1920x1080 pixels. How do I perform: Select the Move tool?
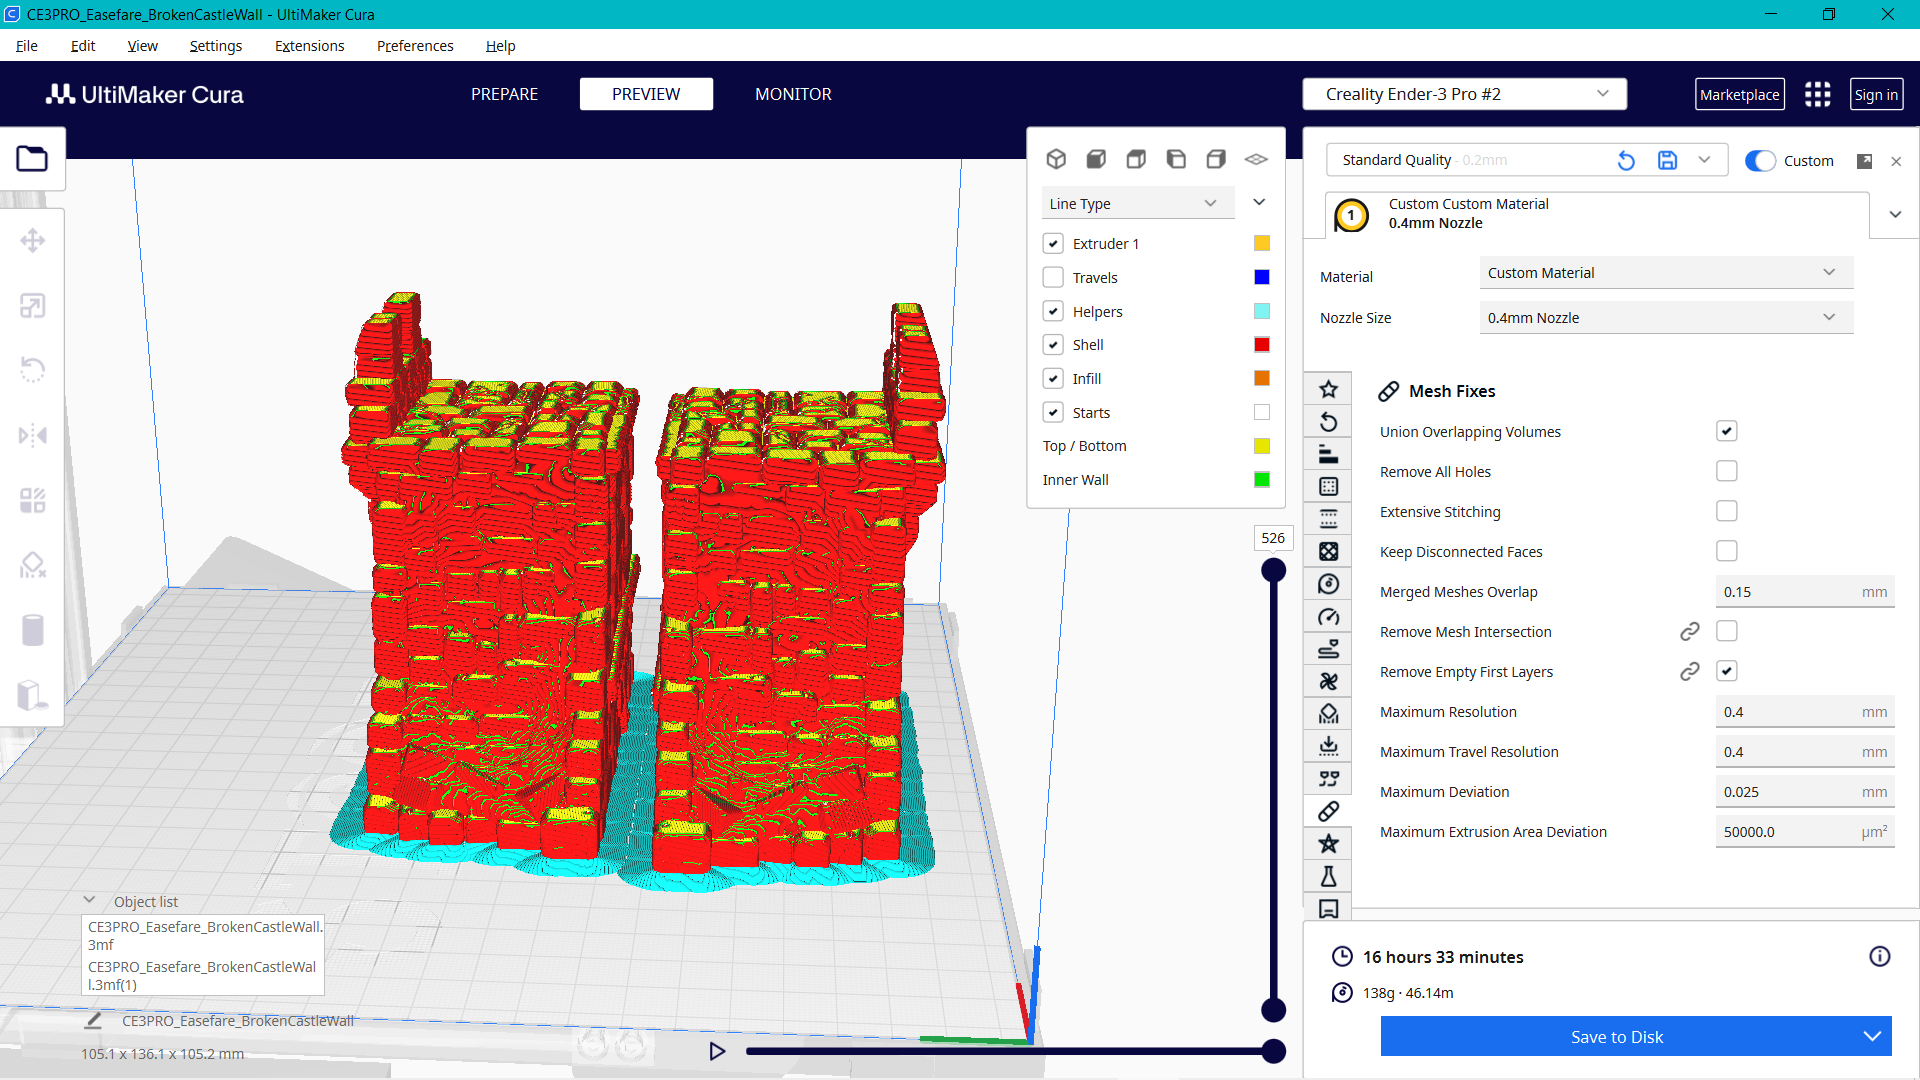click(33, 240)
